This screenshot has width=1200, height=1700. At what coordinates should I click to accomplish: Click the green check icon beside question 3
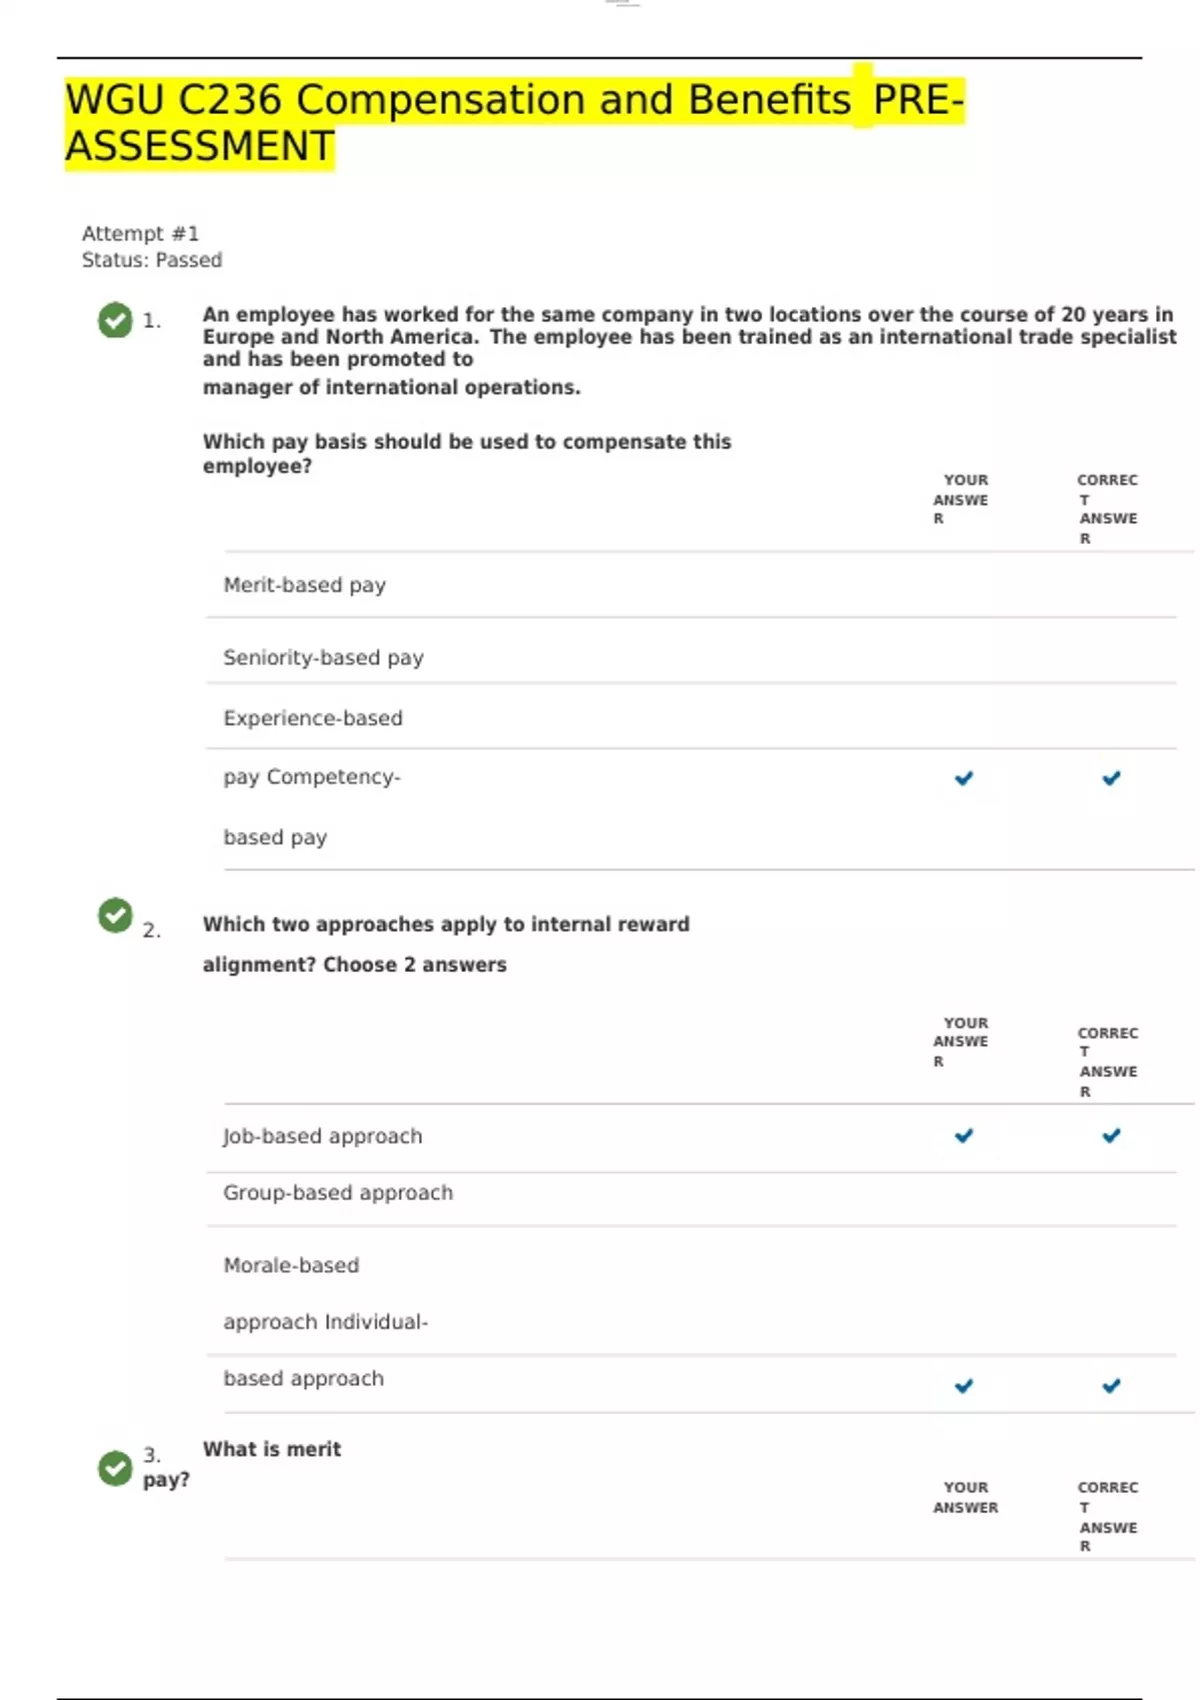coord(115,1467)
